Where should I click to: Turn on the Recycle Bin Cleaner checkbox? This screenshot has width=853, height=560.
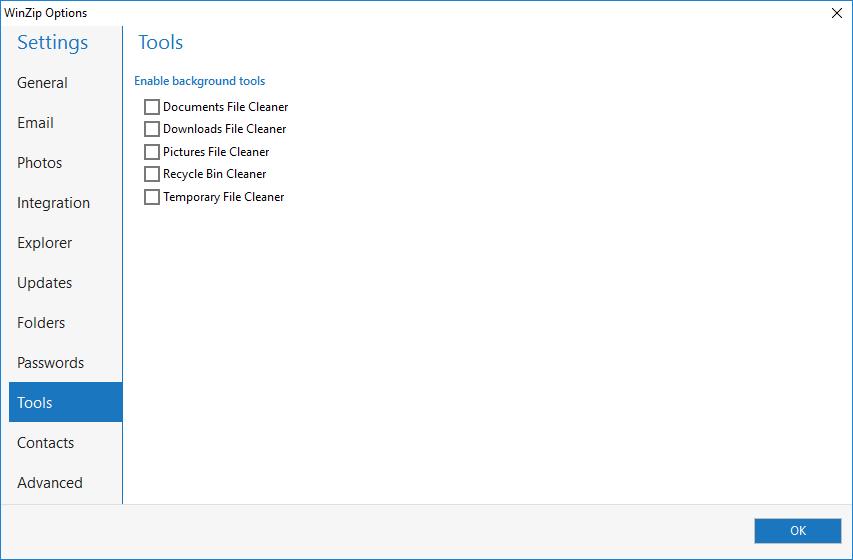152,174
